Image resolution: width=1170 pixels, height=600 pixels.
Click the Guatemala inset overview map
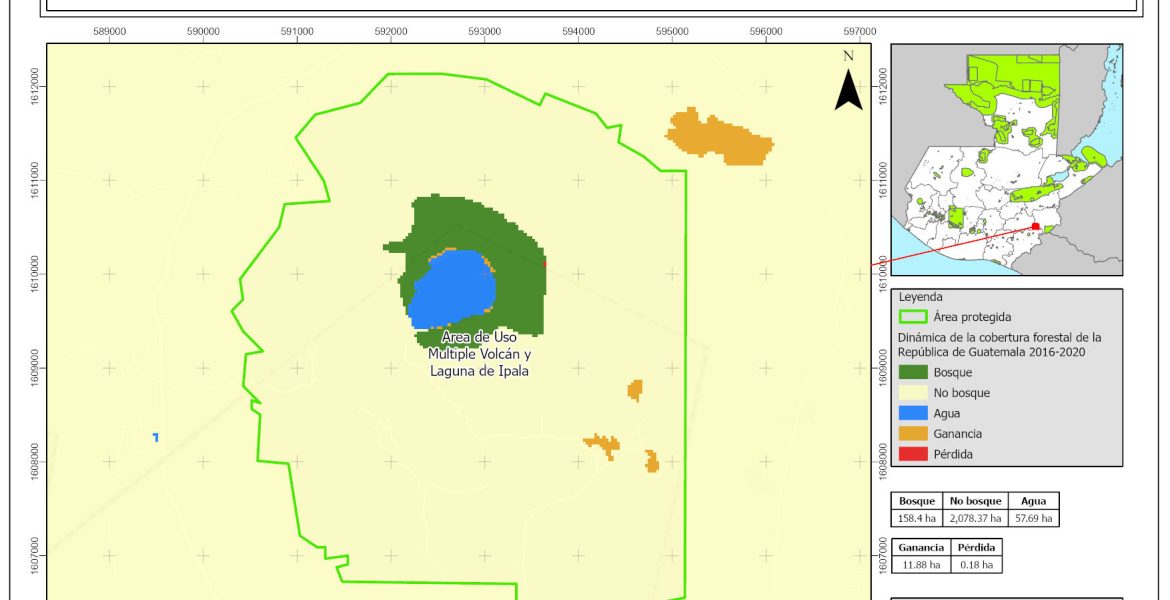point(1005,158)
